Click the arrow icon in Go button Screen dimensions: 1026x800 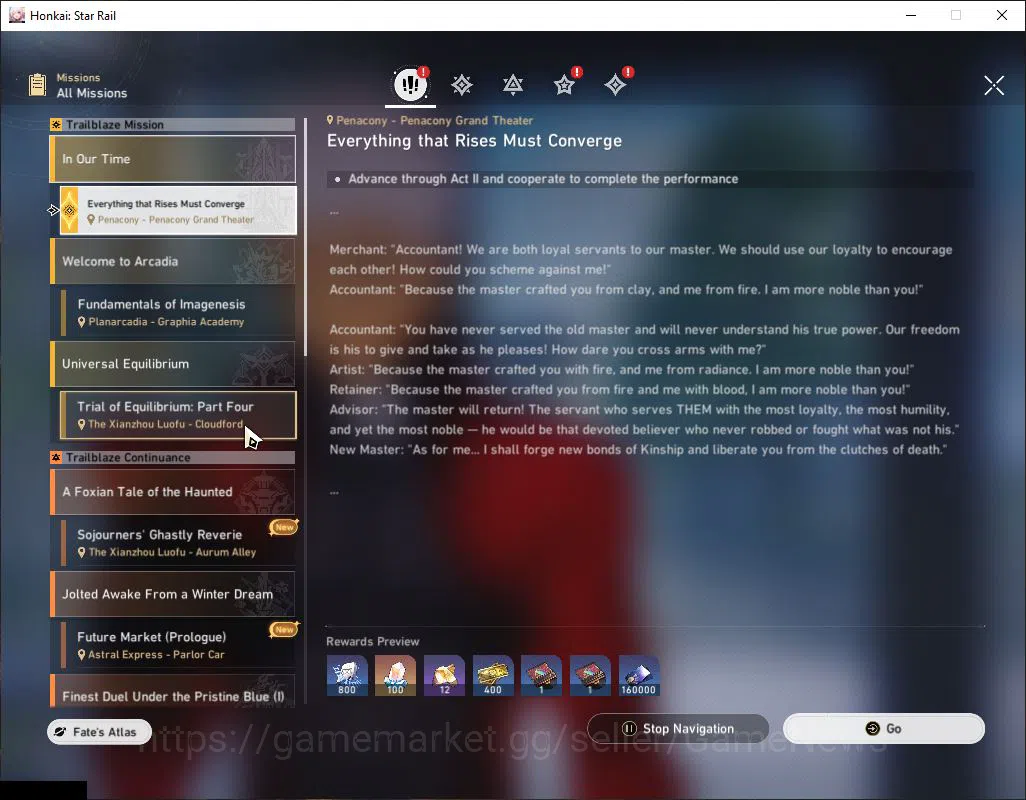tap(872, 729)
